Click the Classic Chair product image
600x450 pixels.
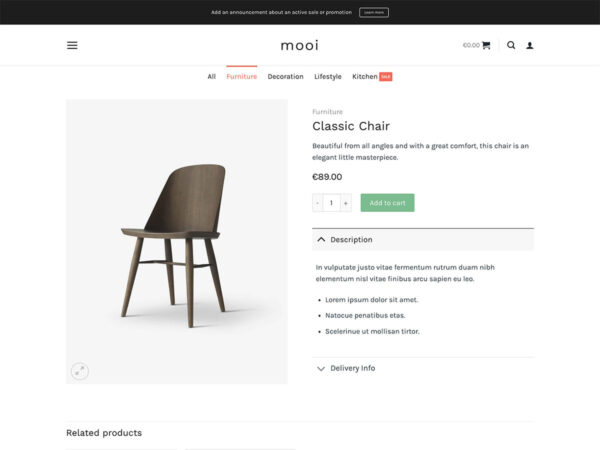coord(176,240)
